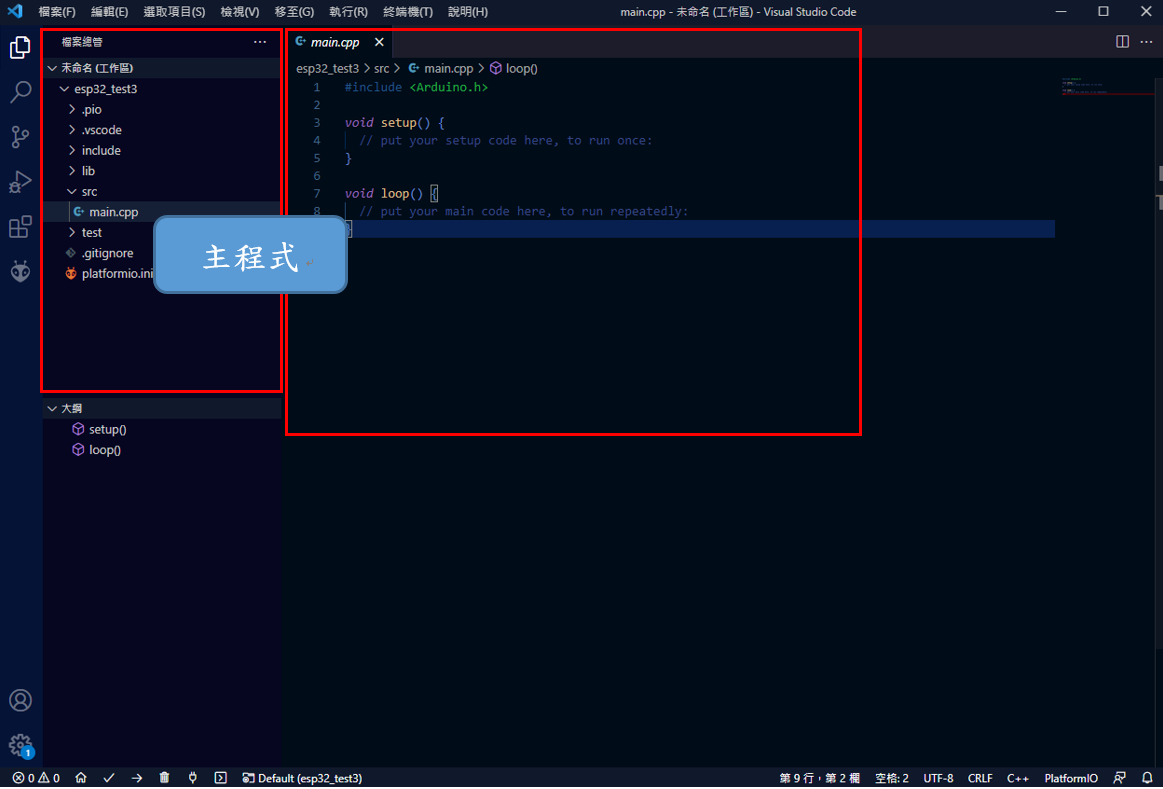Click the errors and warnings count
This screenshot has width=1163, height=789.
point(36,778)
